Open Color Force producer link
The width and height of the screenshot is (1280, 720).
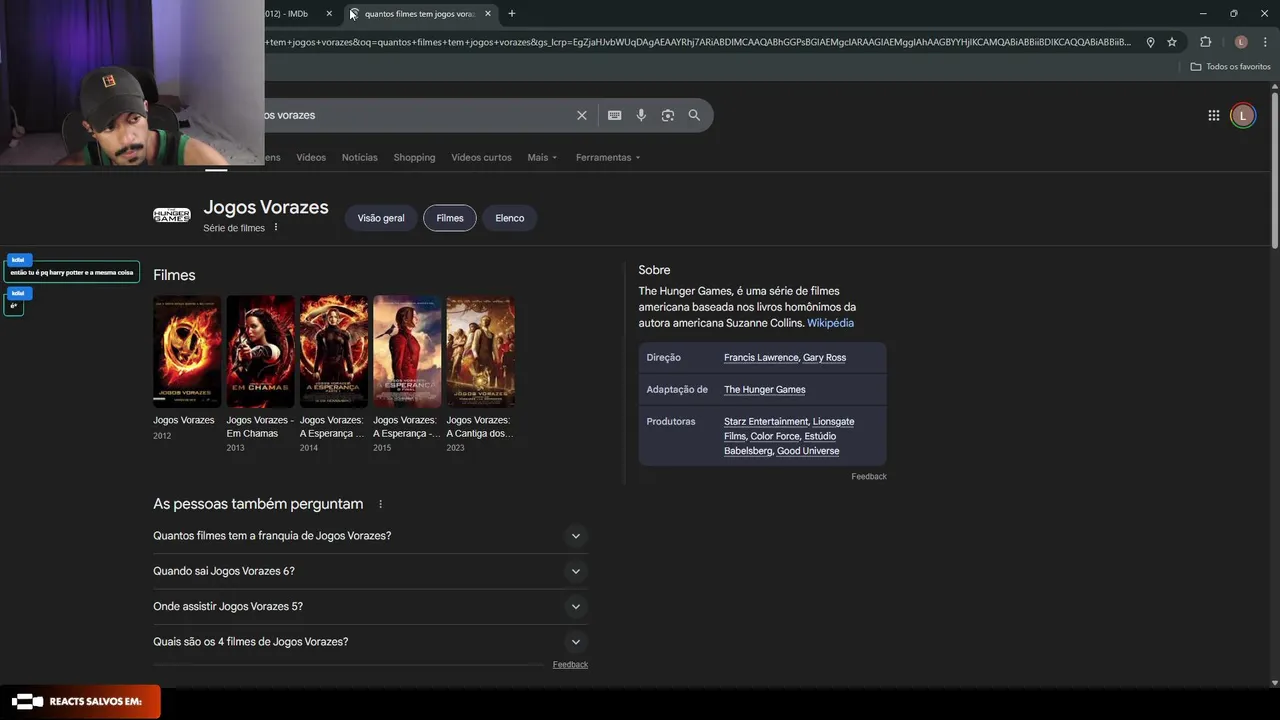pyautogui.click(x=775, y=436)
